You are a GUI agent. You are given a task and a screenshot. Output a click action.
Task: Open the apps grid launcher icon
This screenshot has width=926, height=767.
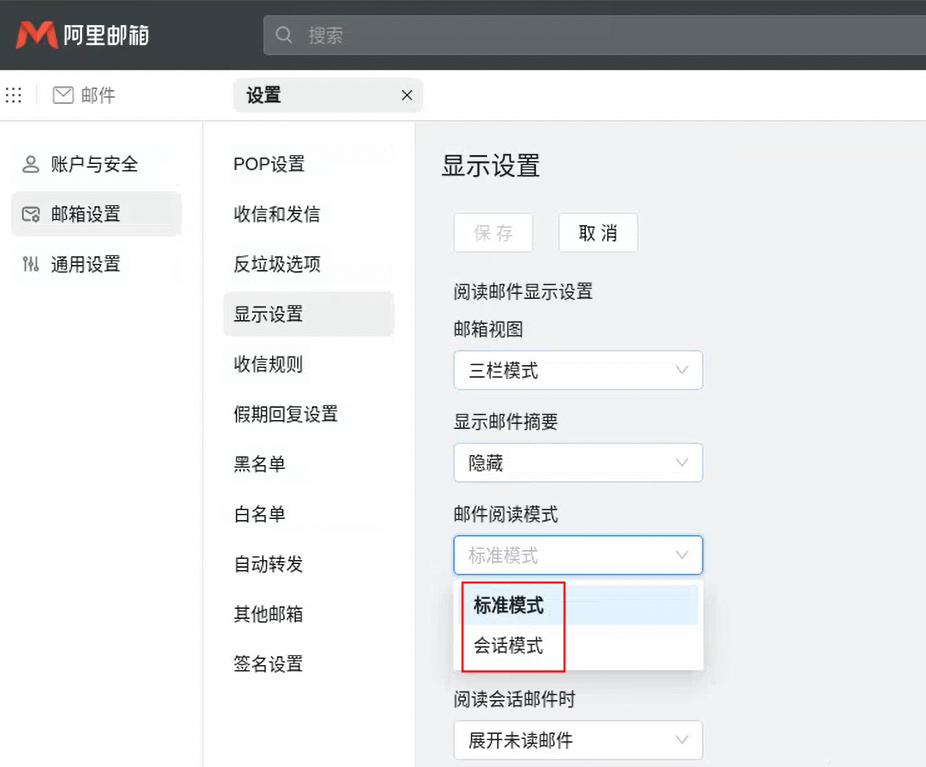pos(14,95)
